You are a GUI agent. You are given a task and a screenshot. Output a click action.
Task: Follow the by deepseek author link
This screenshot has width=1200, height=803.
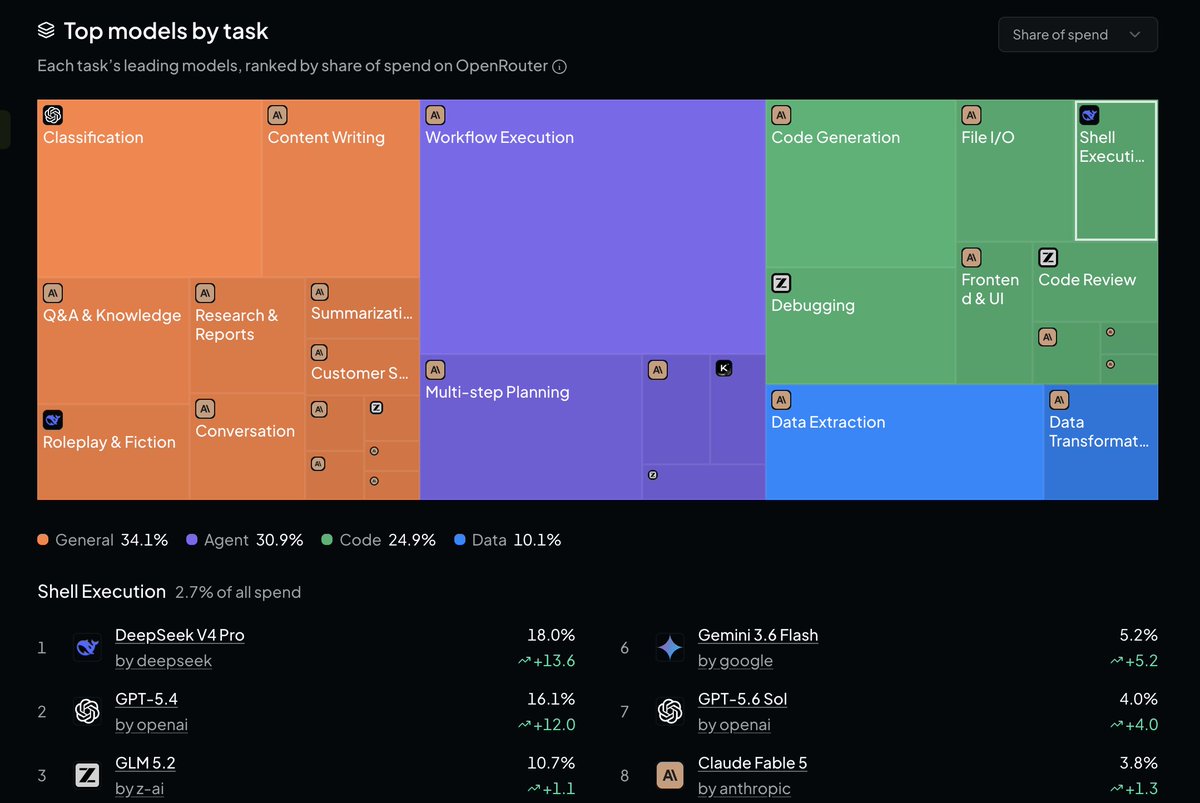point(163,661)
